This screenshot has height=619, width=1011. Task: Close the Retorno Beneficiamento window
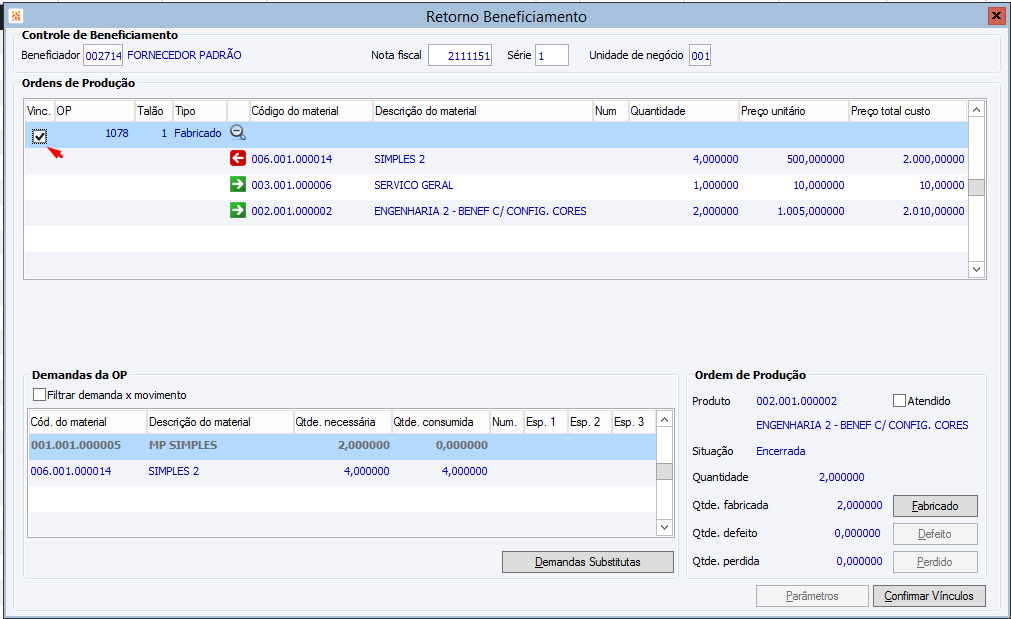[995, 16]
